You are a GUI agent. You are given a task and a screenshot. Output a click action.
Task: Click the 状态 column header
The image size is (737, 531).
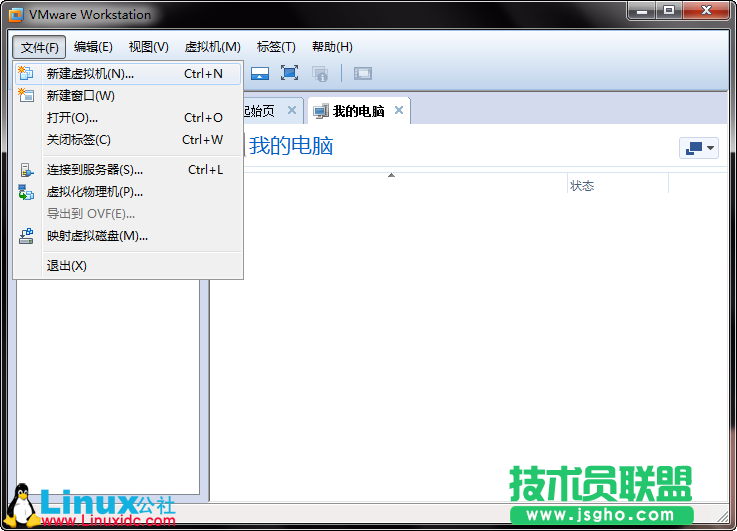(582, 185)
